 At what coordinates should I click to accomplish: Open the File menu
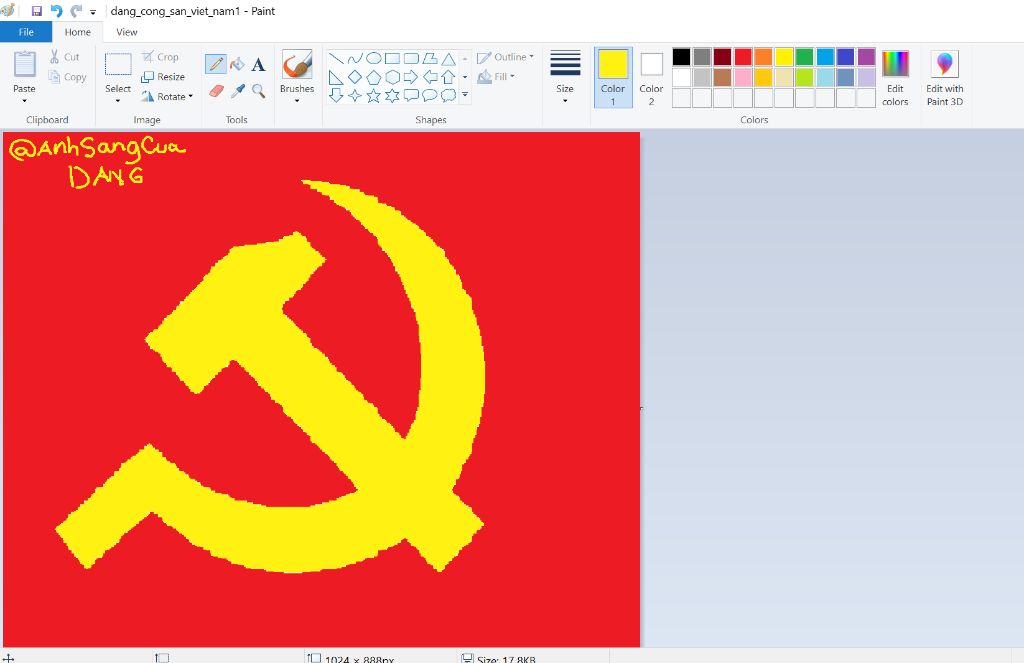pyautogui.click(x=26, y=32)
